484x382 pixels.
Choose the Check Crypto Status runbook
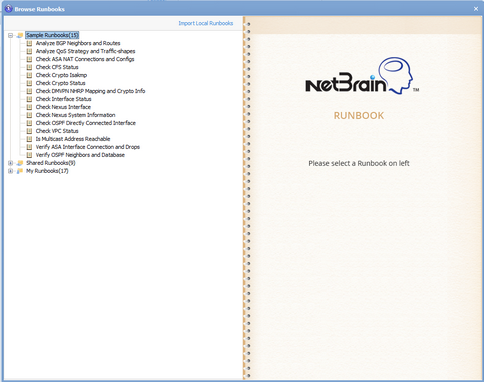pyautogui.click(x=61, y=83)
